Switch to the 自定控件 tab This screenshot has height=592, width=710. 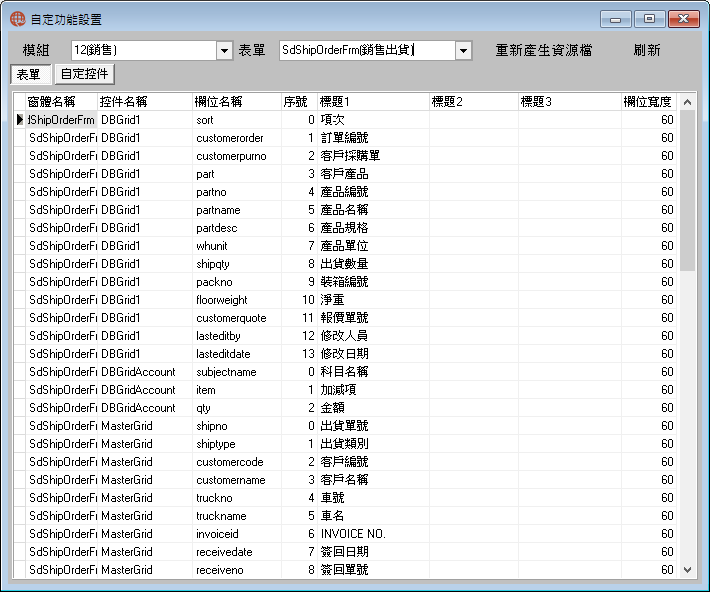pos(84,74)
